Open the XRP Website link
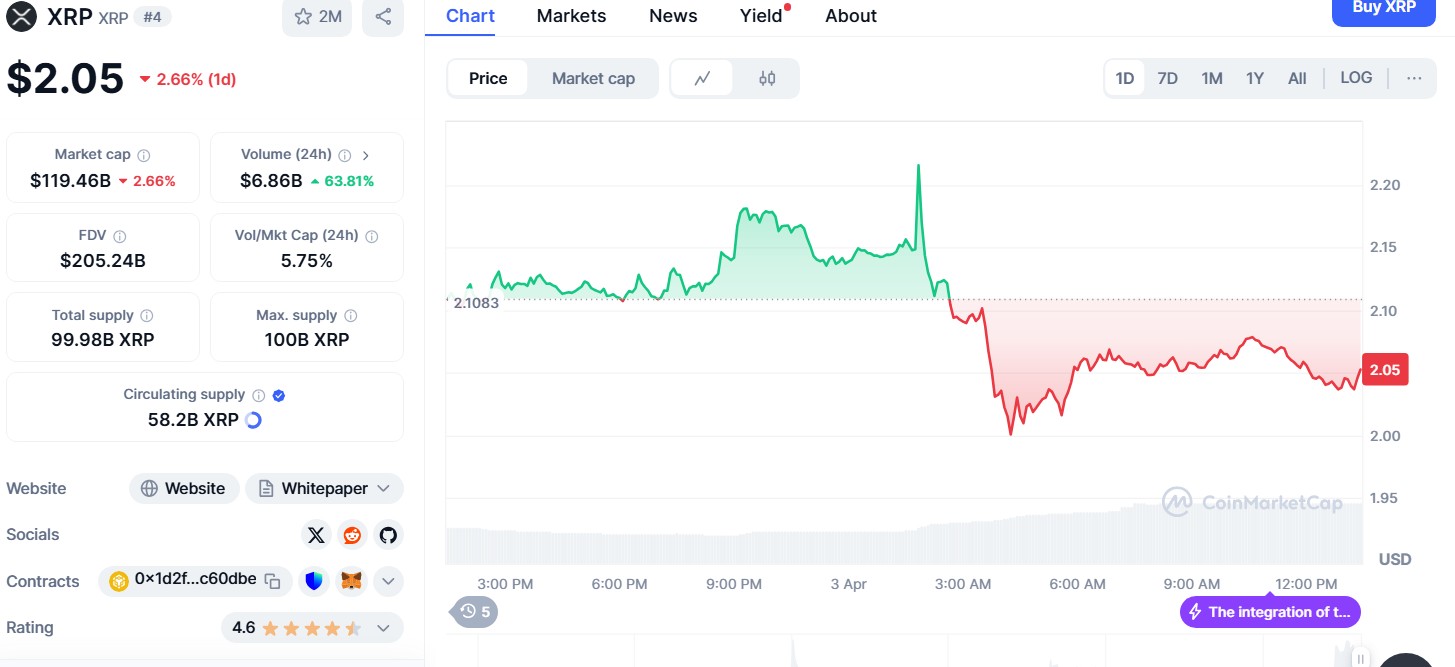Image resolution: width=1455 pixels, height=667 pixels. (x=184, y=489)
